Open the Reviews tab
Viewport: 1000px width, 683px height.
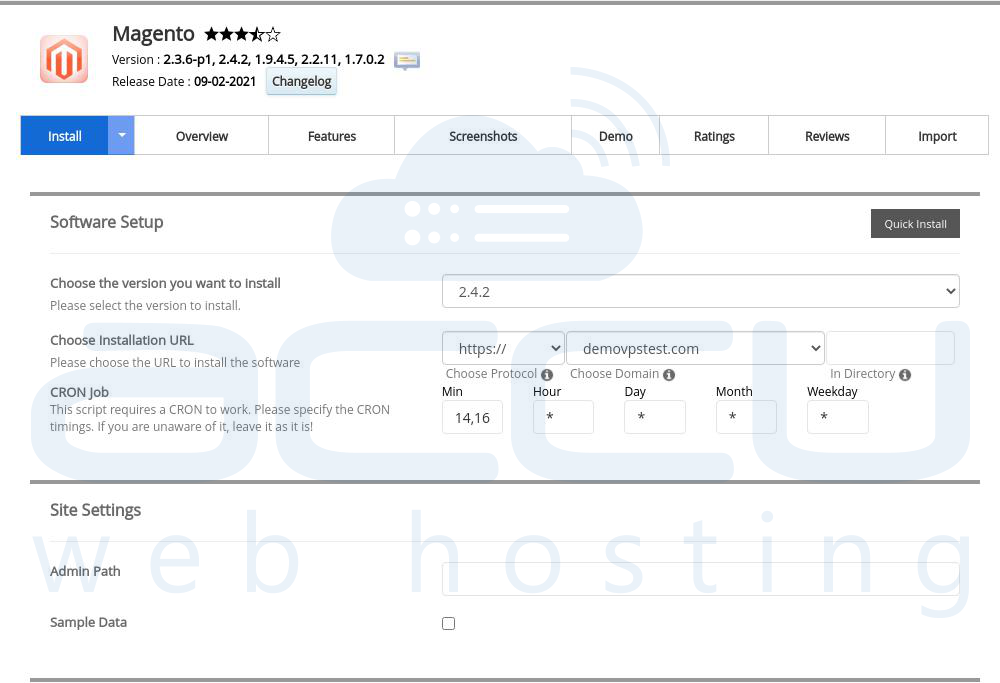[x=827, y=135]
